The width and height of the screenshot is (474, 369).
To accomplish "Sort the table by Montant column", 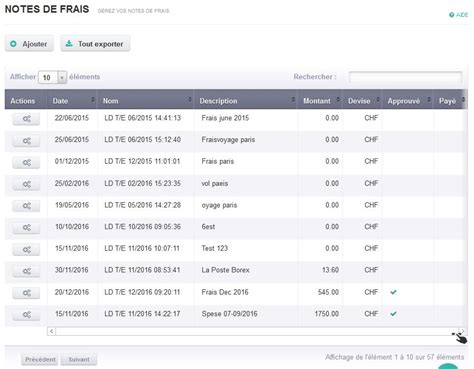I will pyautogui.click(x=320, y=100).
